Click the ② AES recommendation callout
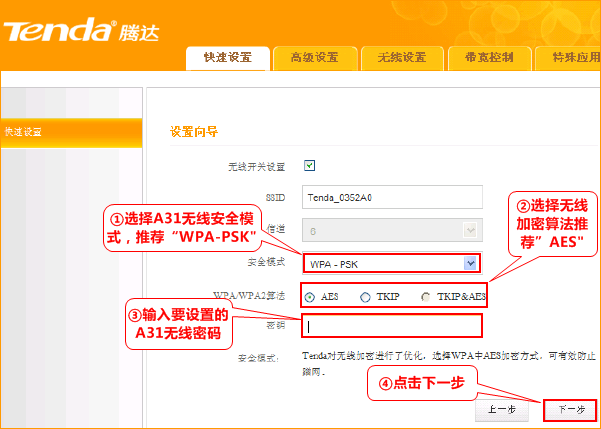 coord(553,223)
